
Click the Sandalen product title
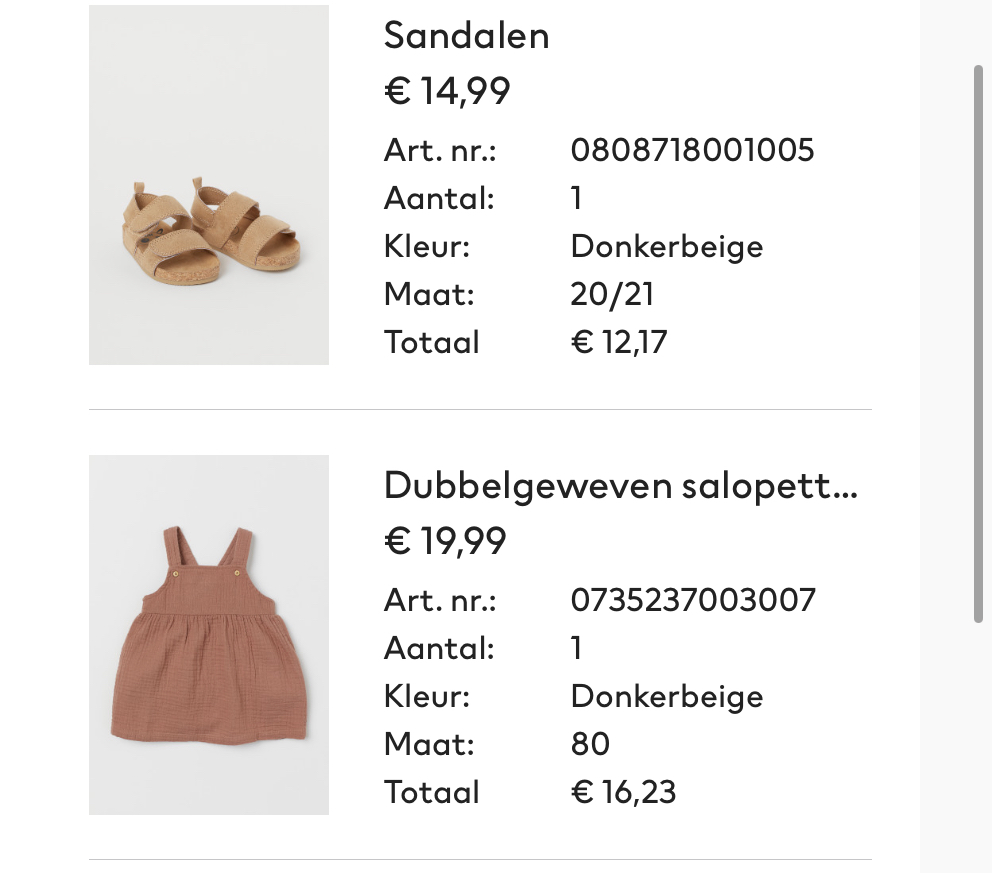[x=466, y=36]
